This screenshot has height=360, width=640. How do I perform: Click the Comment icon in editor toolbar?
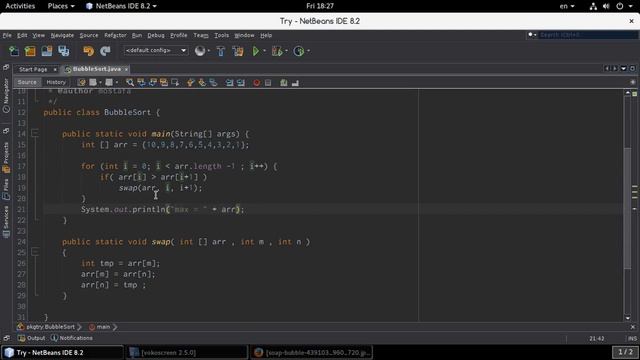coord(284,83)
